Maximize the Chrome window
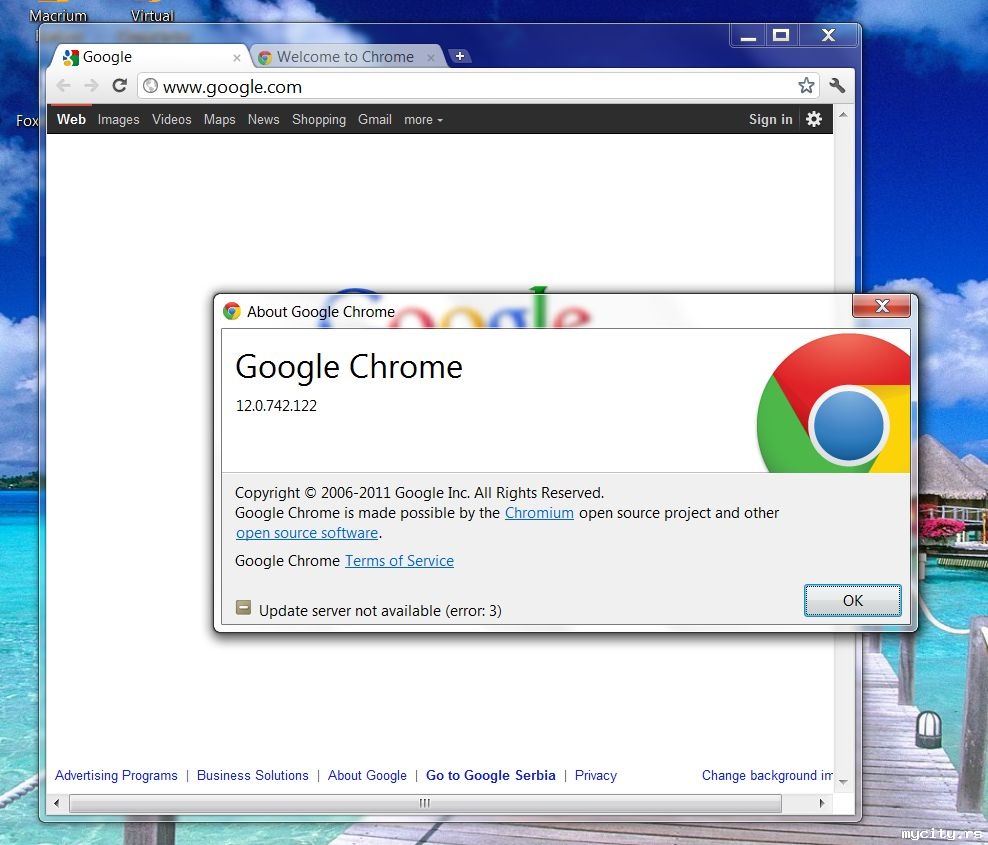 point(781,36)
